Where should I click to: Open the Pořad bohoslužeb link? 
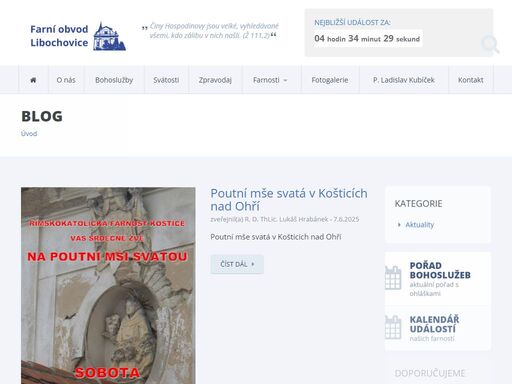tap(440, 270)
